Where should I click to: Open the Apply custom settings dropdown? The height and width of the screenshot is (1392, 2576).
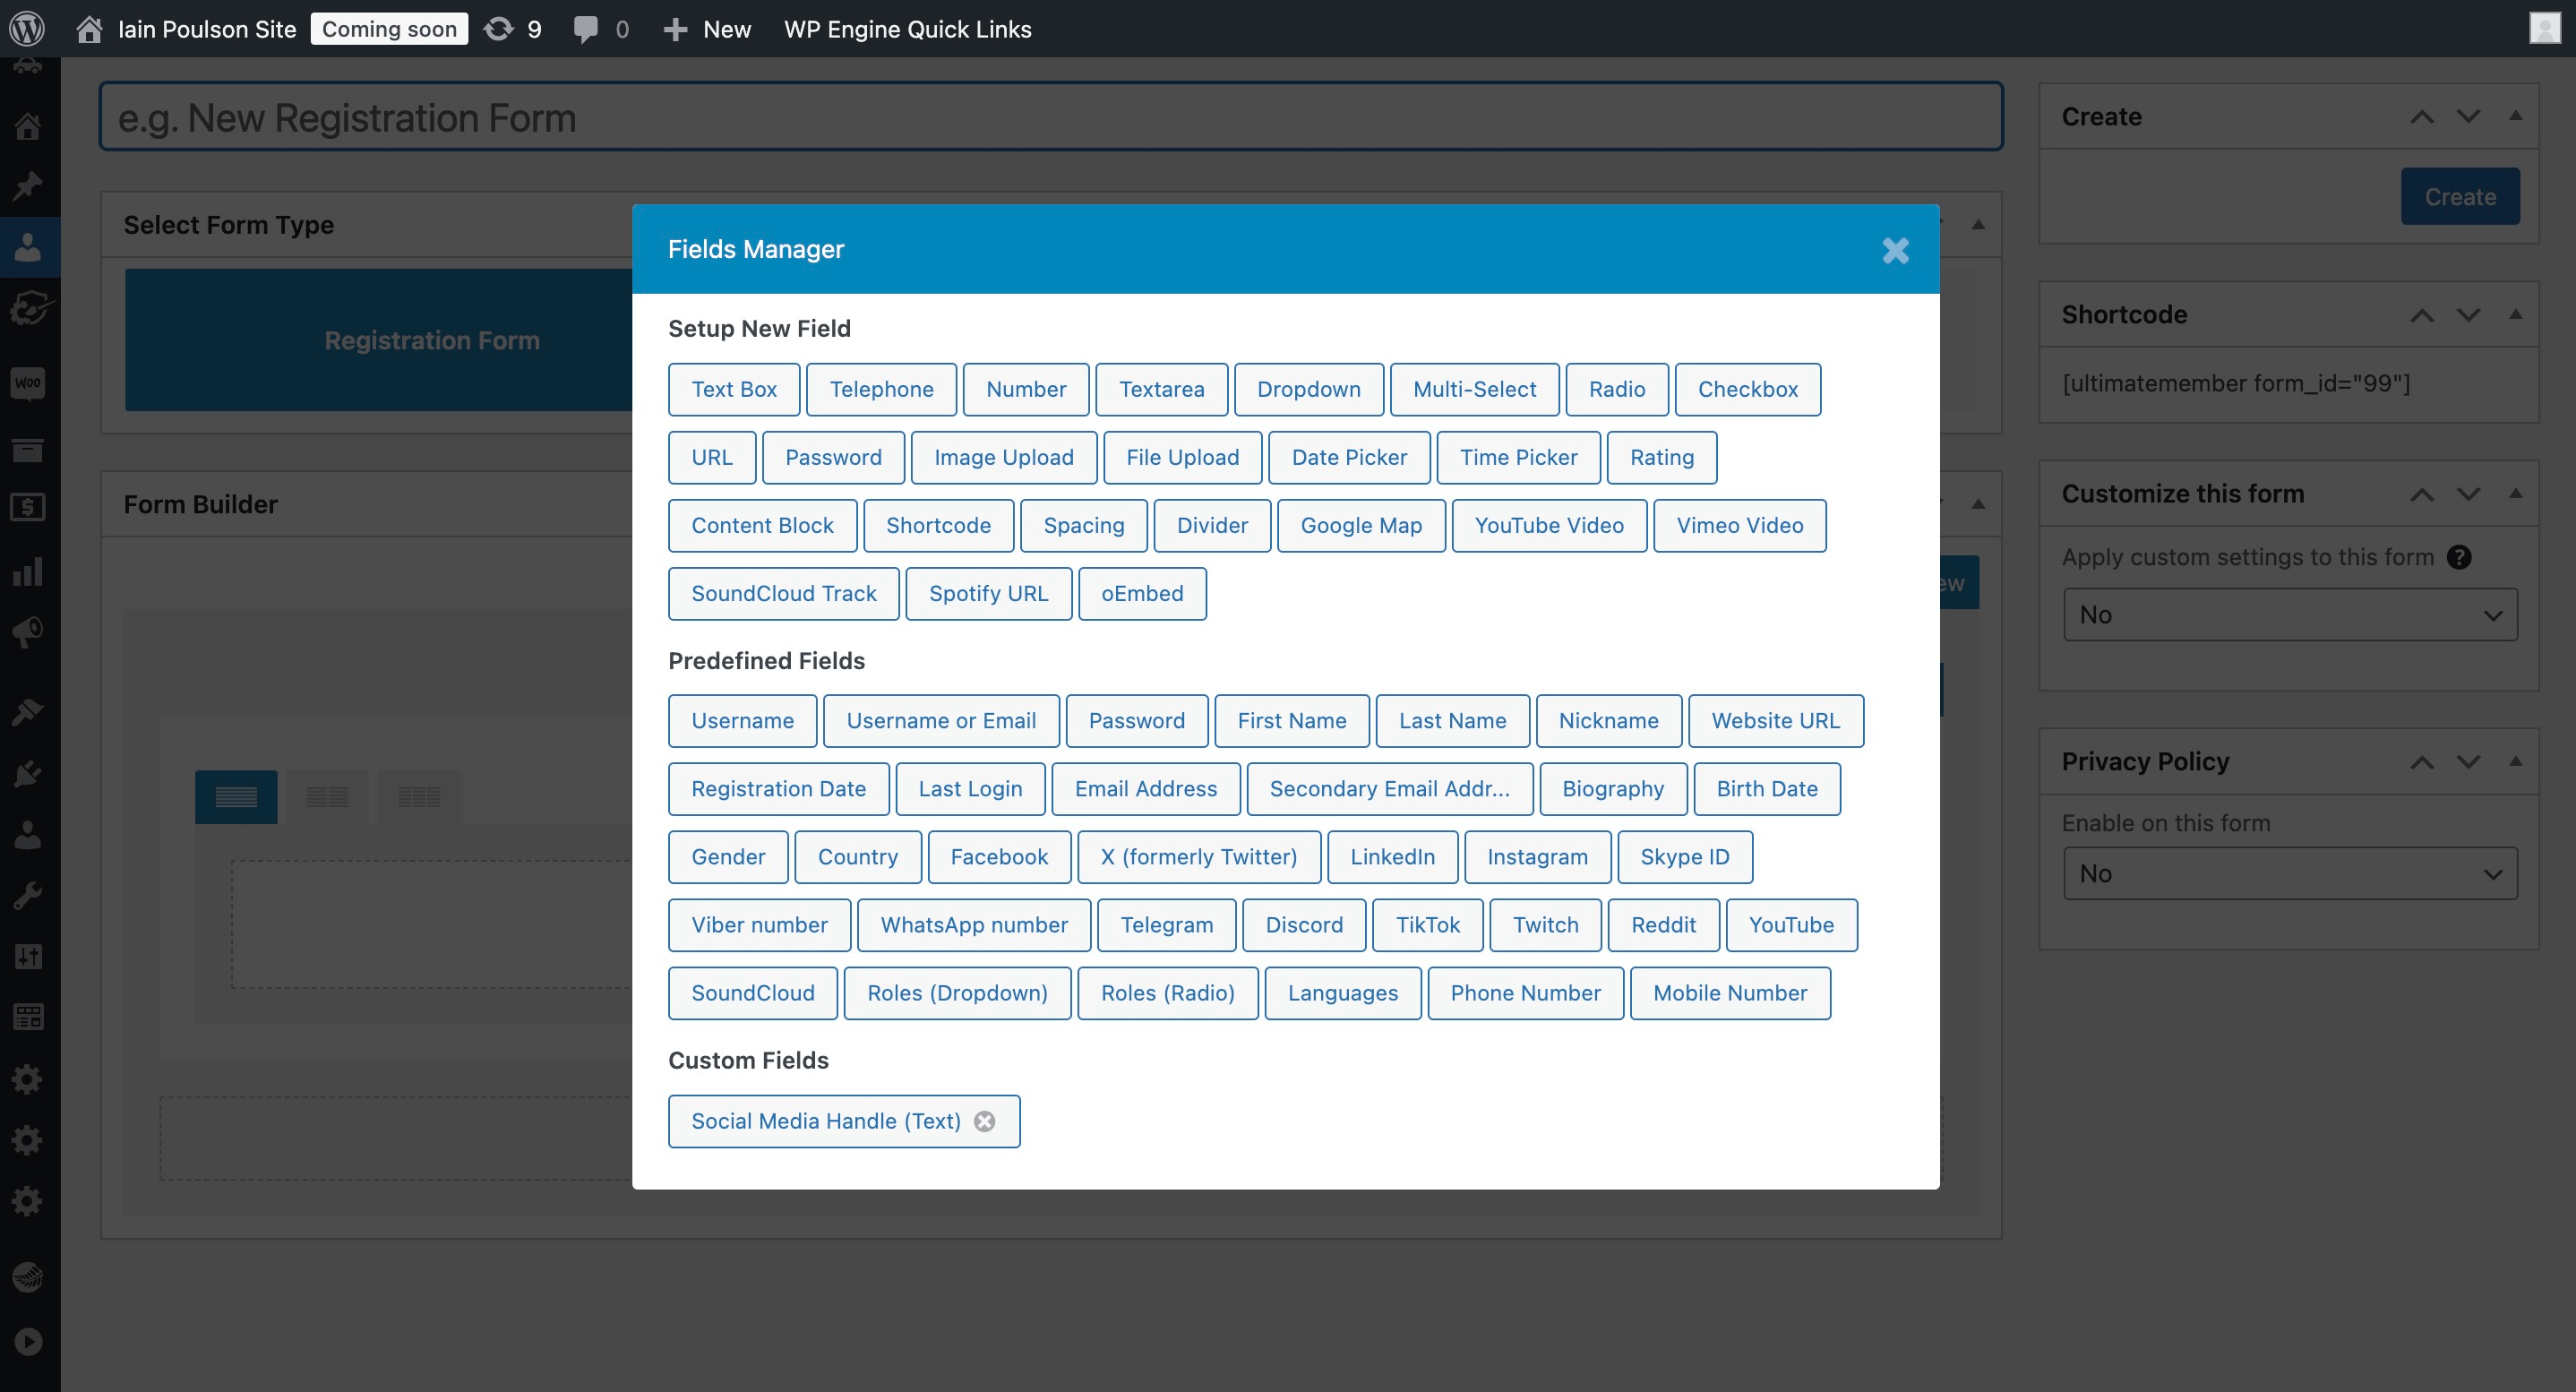tap(2290, 615)
